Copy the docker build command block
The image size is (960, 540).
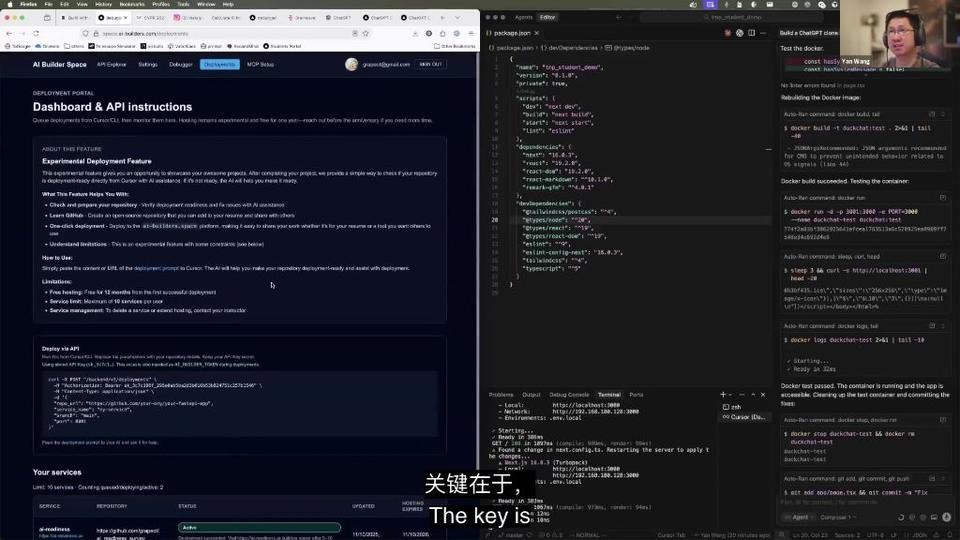coord(932,114)
